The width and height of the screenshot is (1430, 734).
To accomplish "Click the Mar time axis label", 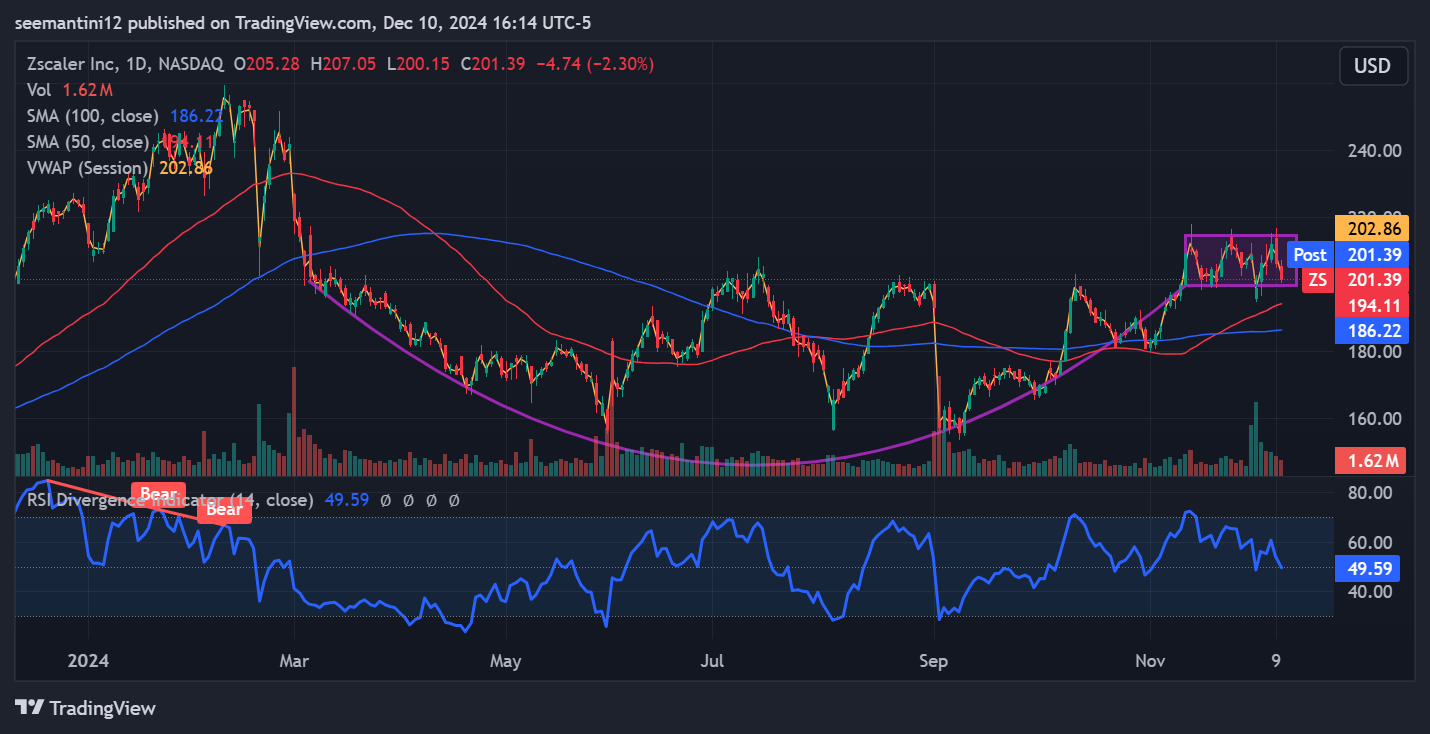I will coord(295,661).
